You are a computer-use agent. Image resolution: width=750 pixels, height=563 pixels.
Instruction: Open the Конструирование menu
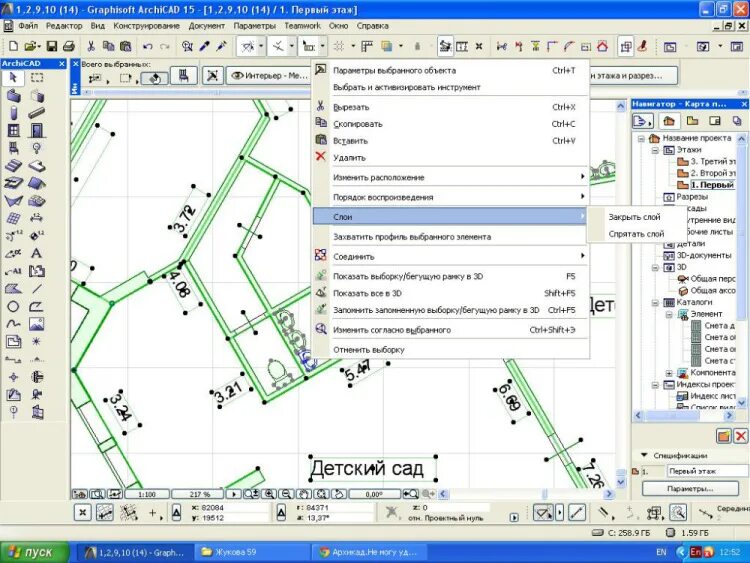[x=146, y=26]
